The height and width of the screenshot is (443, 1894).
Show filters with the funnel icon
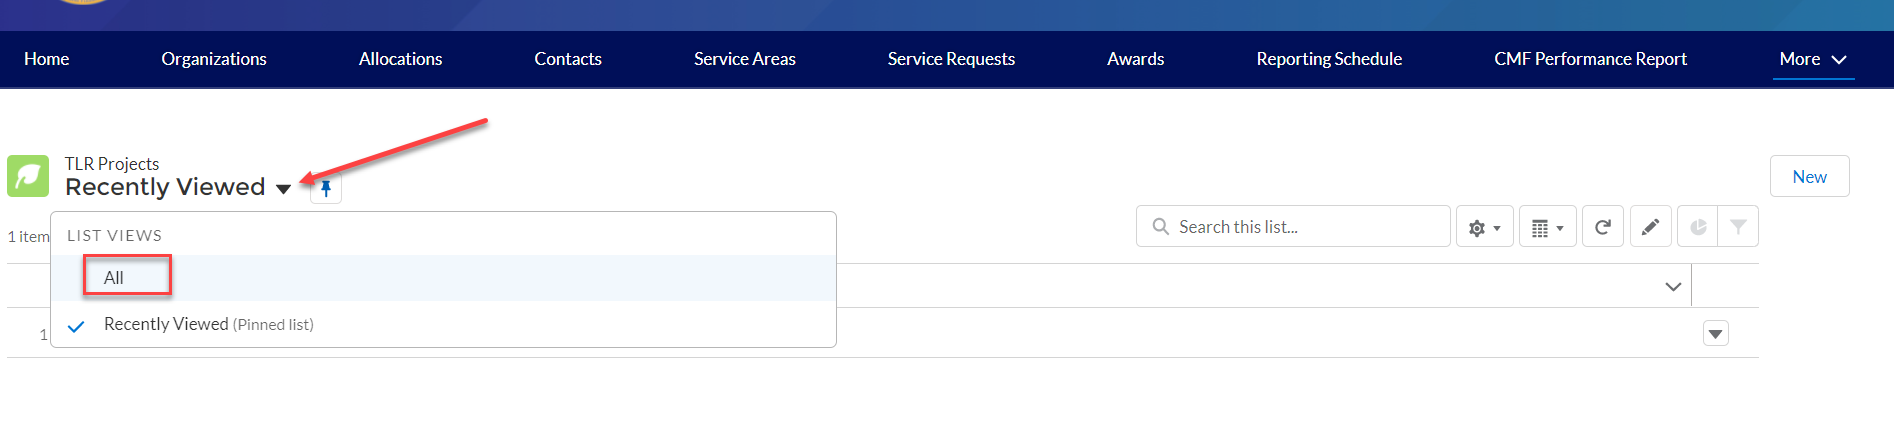[x=1738, y=227]
